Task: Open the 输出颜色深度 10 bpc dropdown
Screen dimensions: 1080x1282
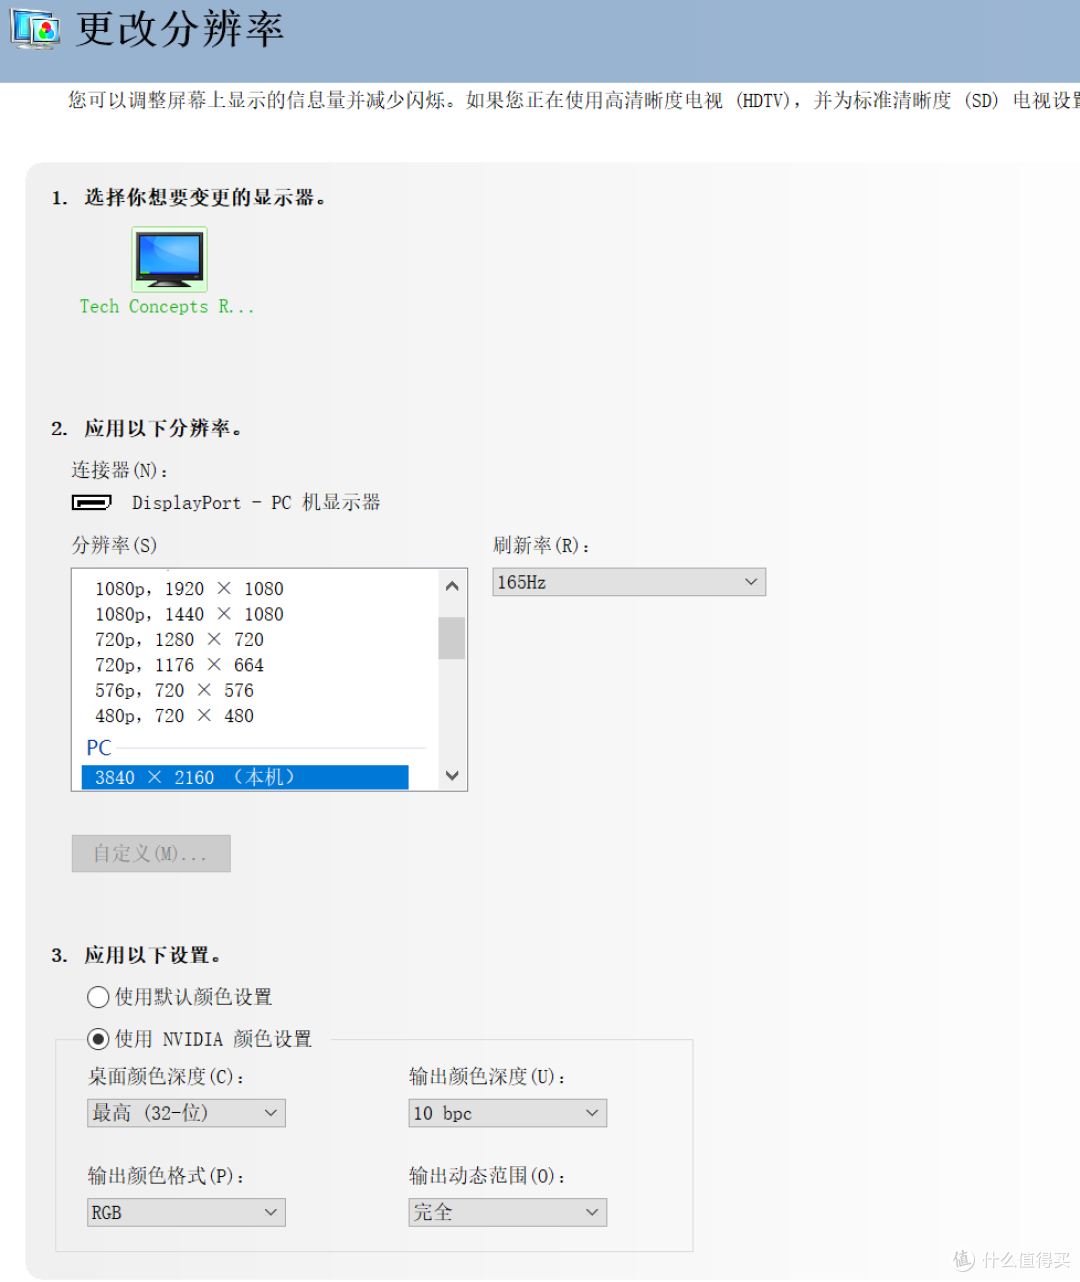Action: 506,1112
